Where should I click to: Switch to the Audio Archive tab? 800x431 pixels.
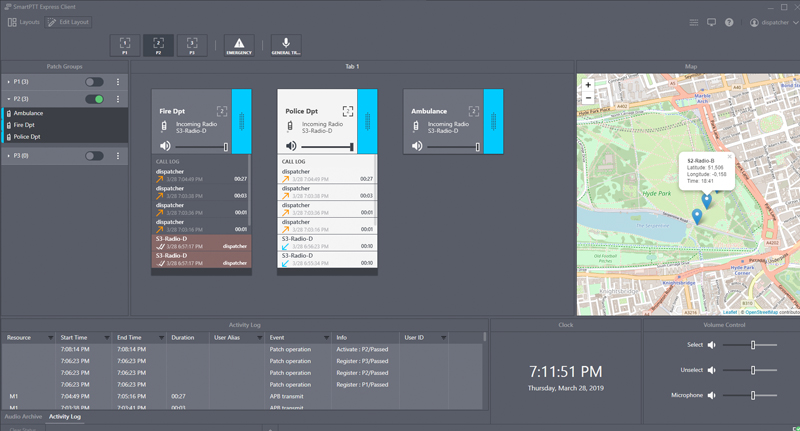(x=23, y=417)
